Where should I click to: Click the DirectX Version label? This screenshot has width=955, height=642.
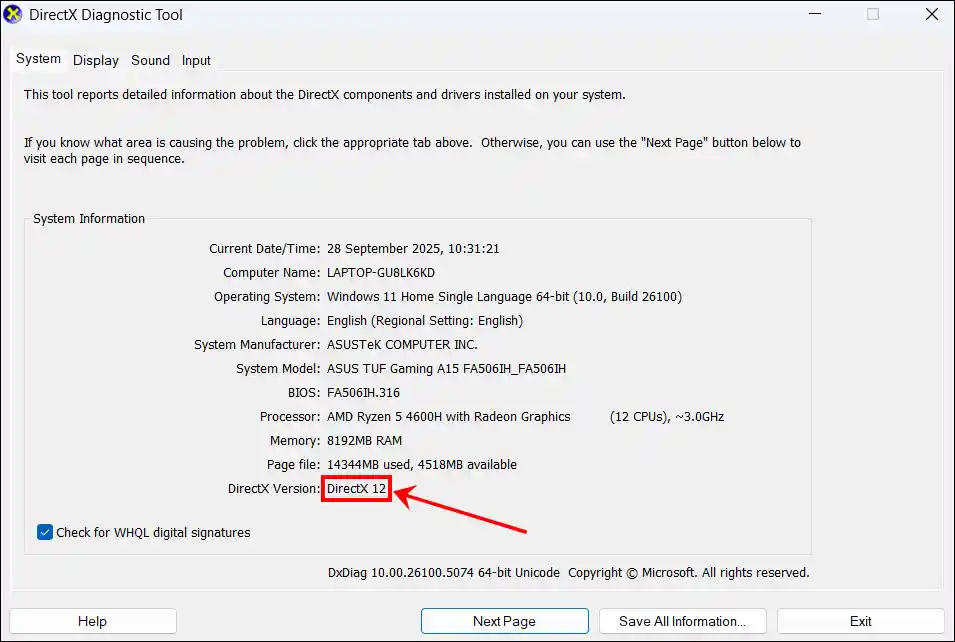[x=273, y=489]
